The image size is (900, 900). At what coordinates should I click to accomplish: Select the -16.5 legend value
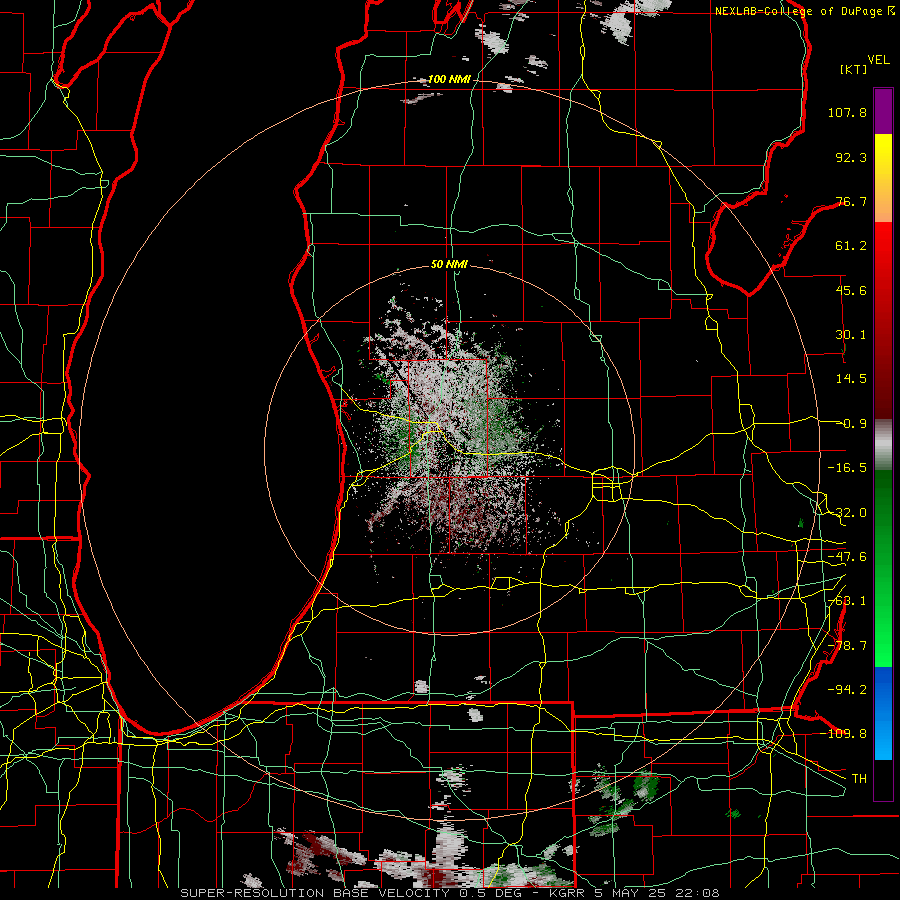click(847, 468)
